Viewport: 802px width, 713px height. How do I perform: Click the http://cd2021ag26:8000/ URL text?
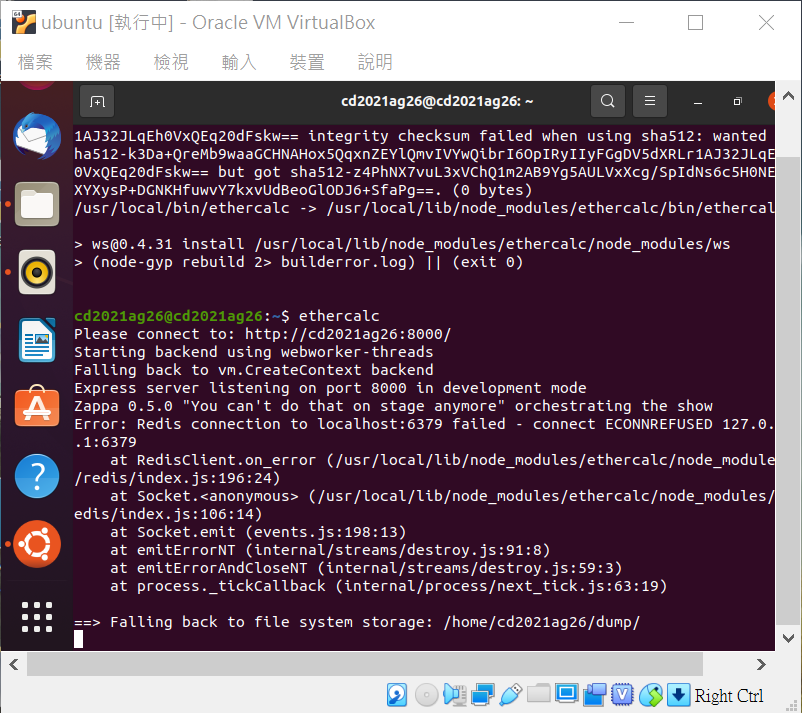(348, 334)
